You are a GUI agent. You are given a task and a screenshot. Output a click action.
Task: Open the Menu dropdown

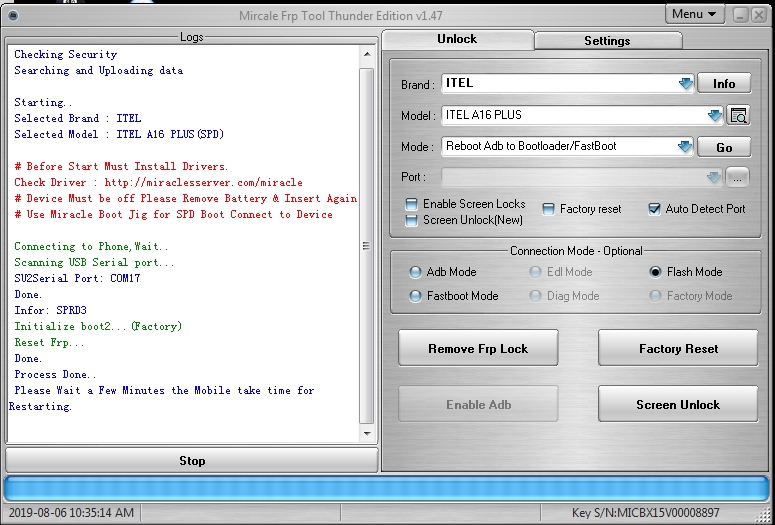(x=695, y=14)
